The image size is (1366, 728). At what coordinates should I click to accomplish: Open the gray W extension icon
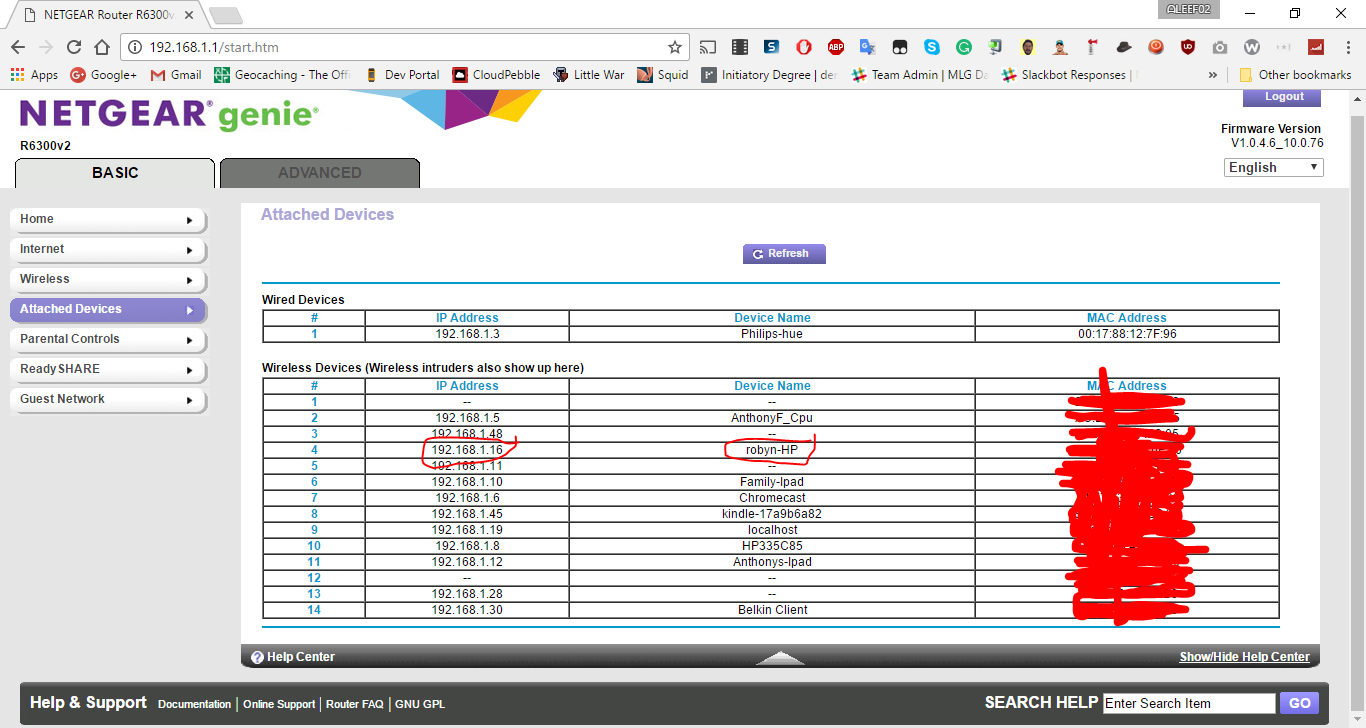[x=1252, y=47]
